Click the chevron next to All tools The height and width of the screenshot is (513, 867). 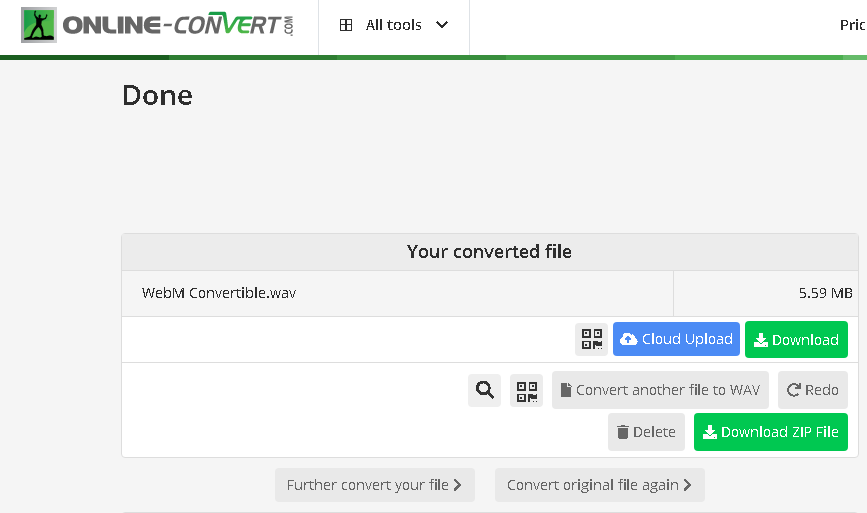pyautogui.click(x=442, y=26)
